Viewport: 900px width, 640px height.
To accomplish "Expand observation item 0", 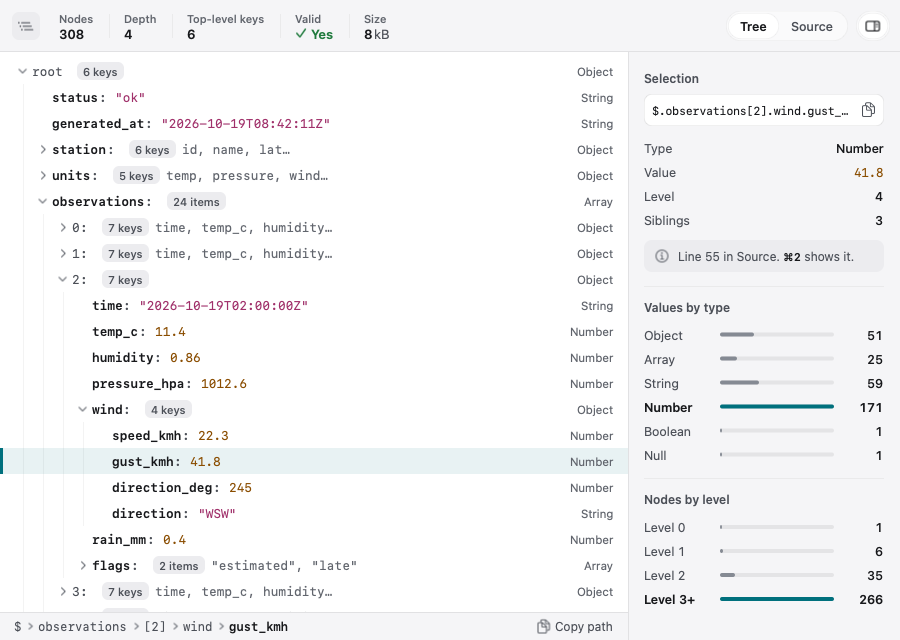I will coord(63,228).
